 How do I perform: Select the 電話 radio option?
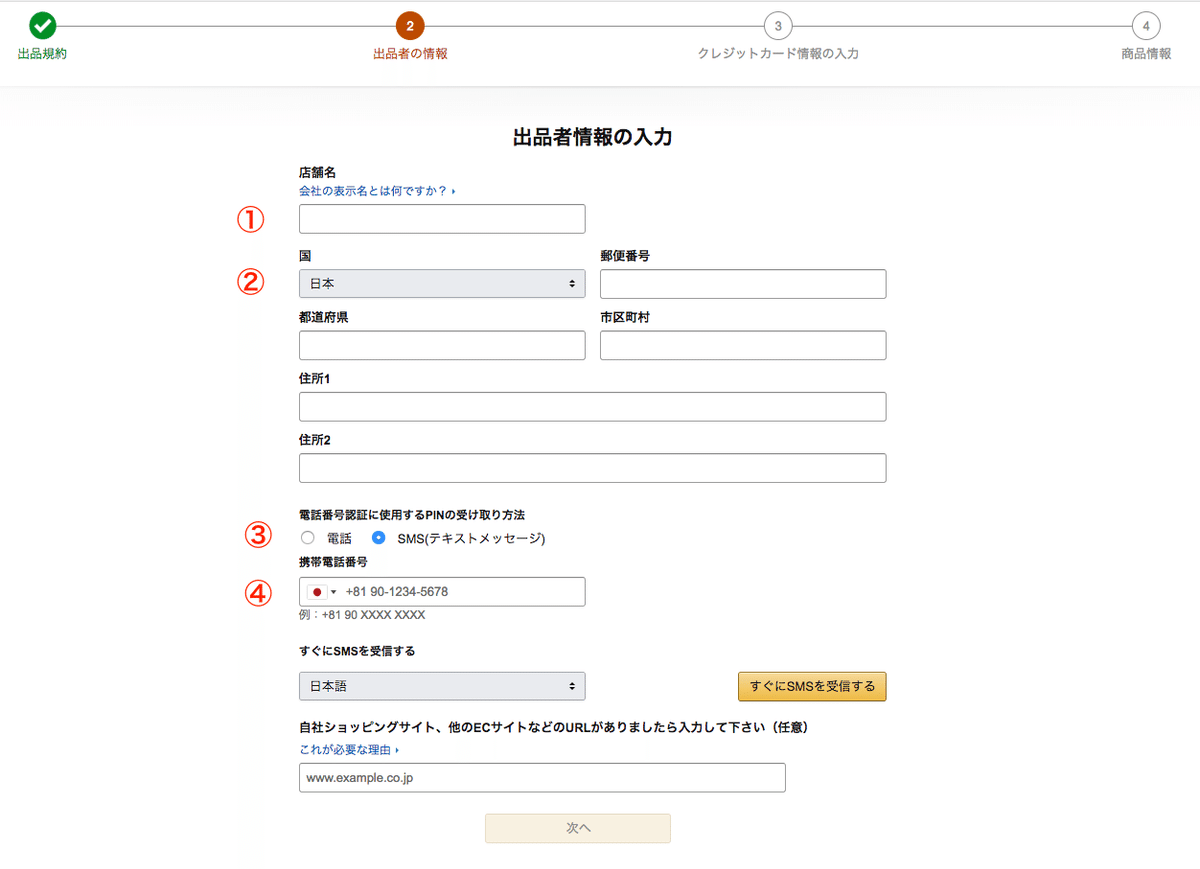[x=308, y=538]
